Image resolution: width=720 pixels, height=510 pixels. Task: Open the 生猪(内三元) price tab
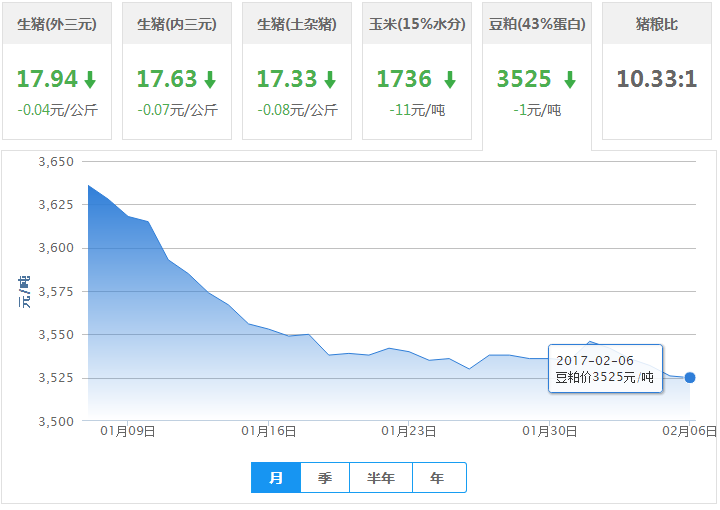[x=177, y=71]
